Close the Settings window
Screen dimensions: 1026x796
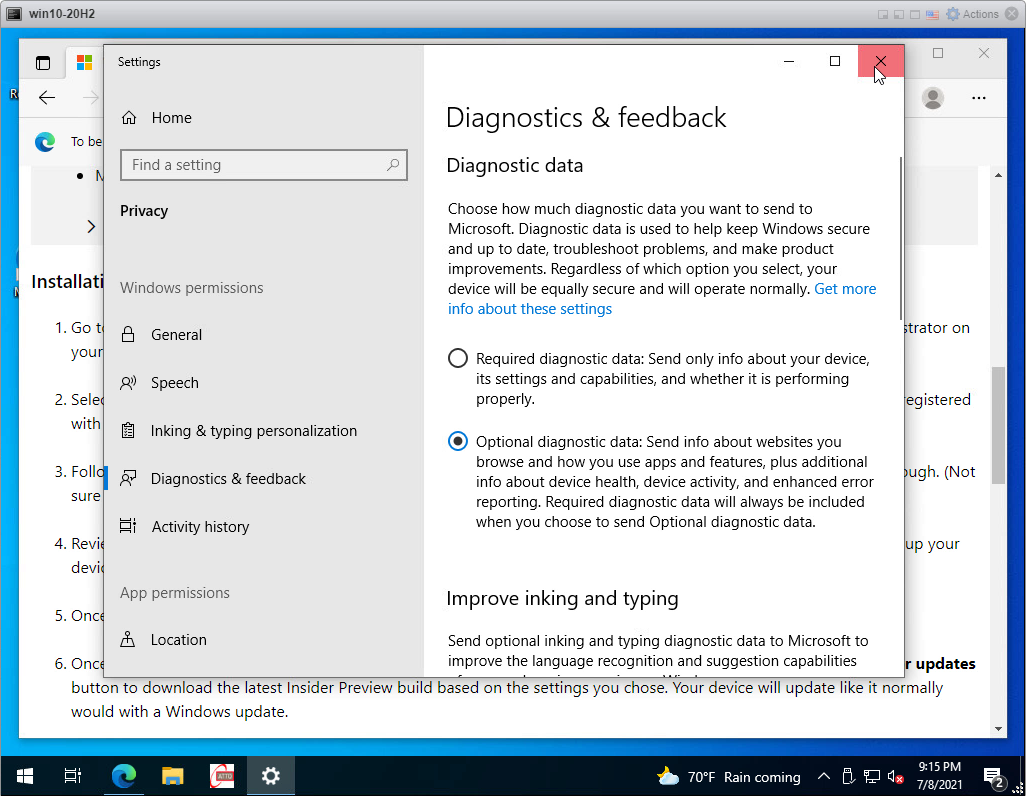pos(881,62)
